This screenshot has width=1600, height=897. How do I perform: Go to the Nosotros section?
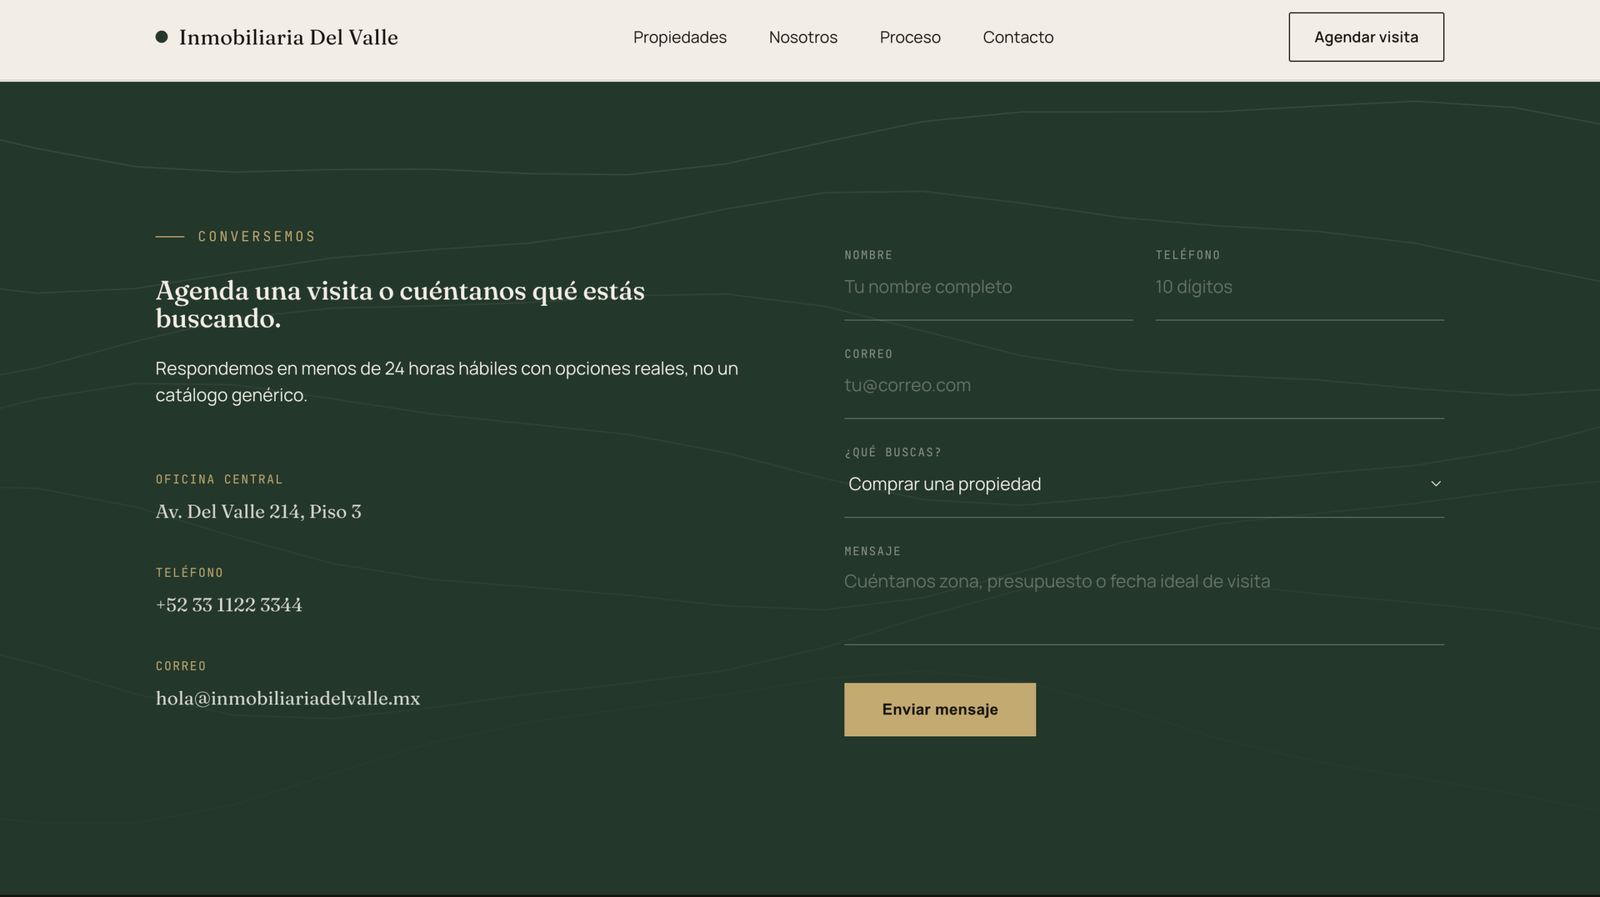803,37
